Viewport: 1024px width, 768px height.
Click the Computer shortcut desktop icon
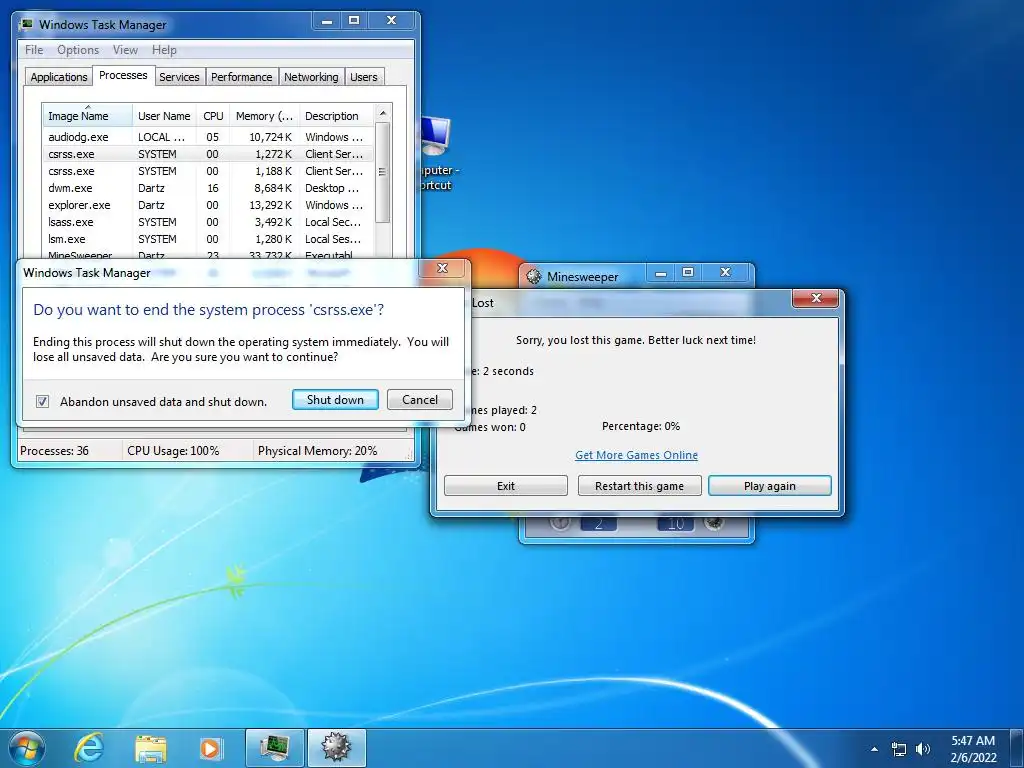pyautogui.click(x=438, y=153)
